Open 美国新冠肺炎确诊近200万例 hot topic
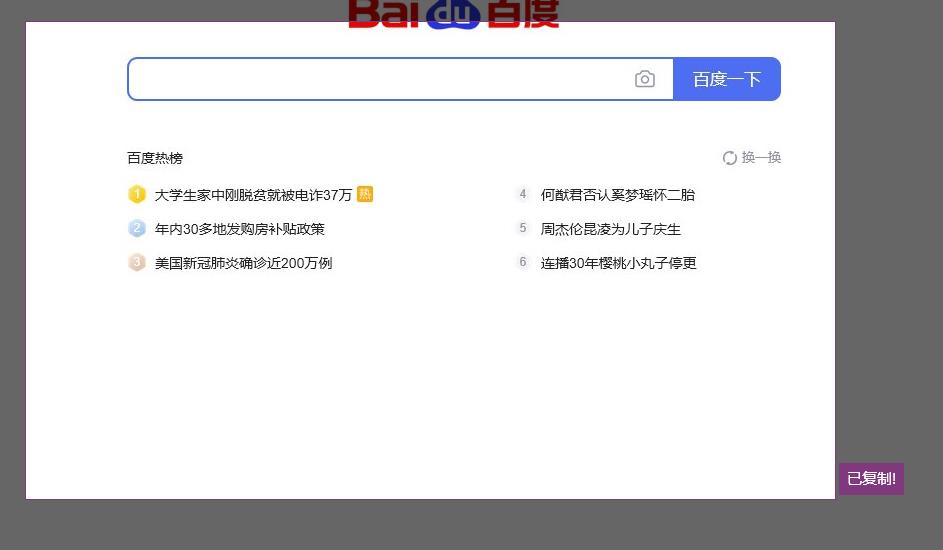 tap(244, 263)
